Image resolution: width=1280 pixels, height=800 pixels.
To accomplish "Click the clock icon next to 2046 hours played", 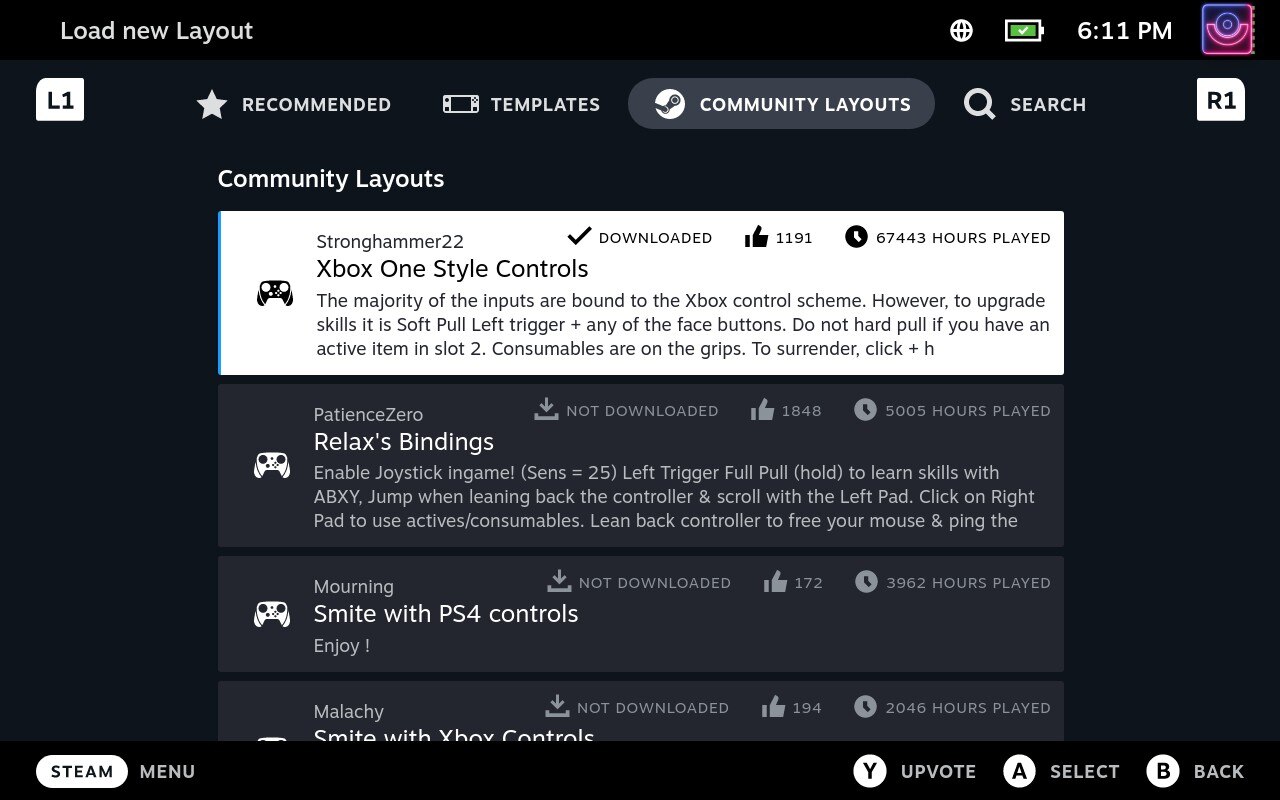I will coord(865,707).
